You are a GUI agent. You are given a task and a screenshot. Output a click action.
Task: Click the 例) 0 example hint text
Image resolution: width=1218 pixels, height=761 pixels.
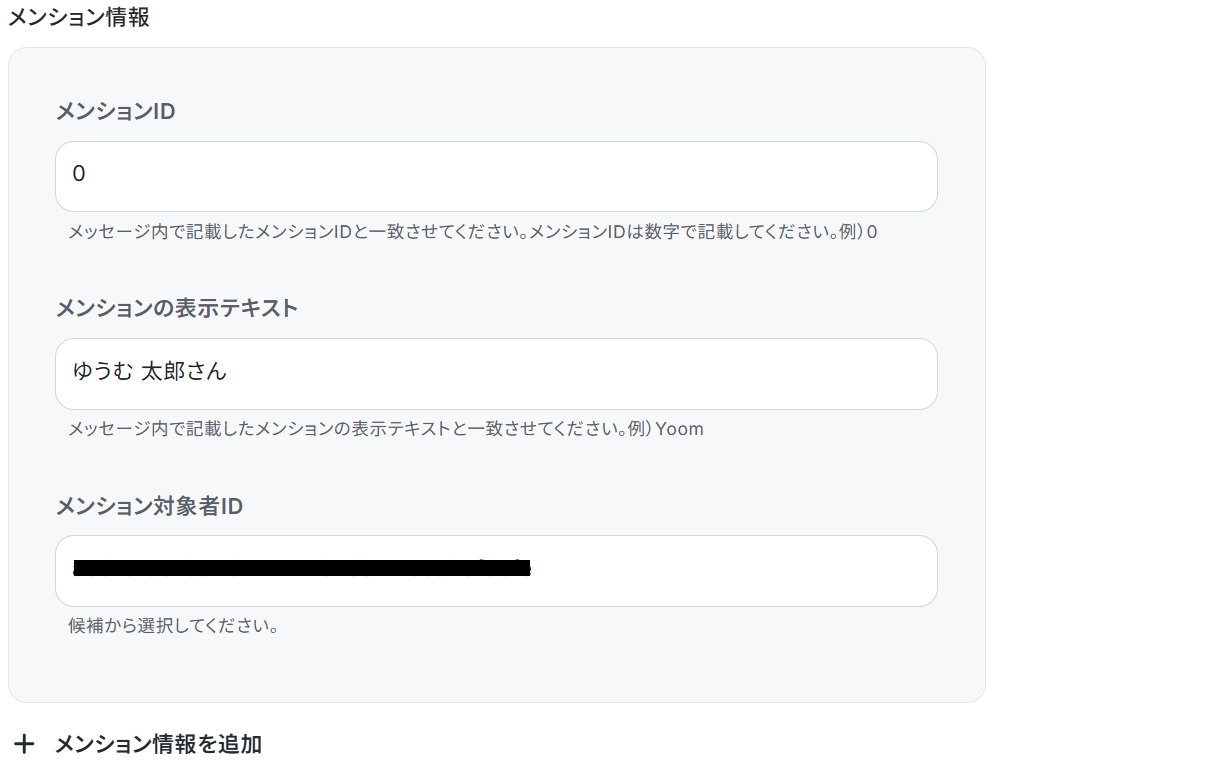[x=858, y=232]
